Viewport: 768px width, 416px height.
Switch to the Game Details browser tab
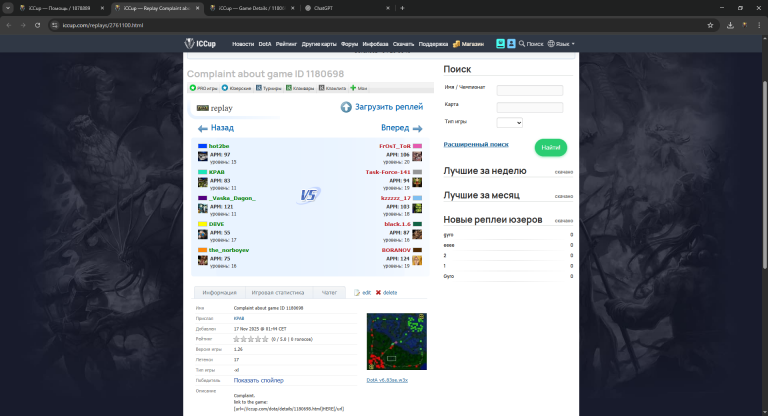click(x=252, y=8)
